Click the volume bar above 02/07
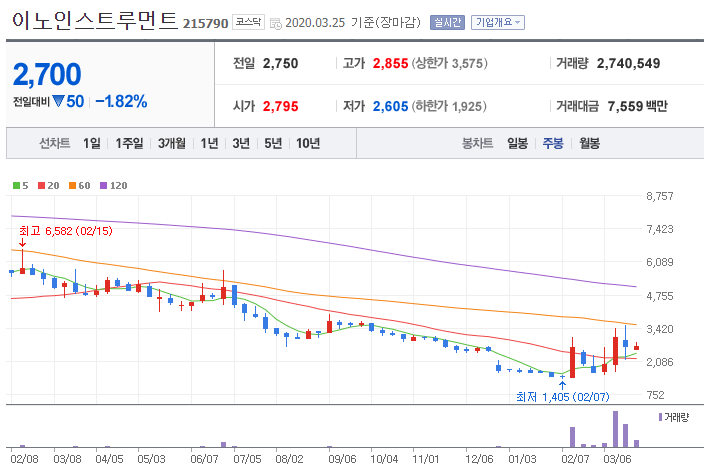Image resolution: width=704 pixels, height=472 pixels. point(572,437)
